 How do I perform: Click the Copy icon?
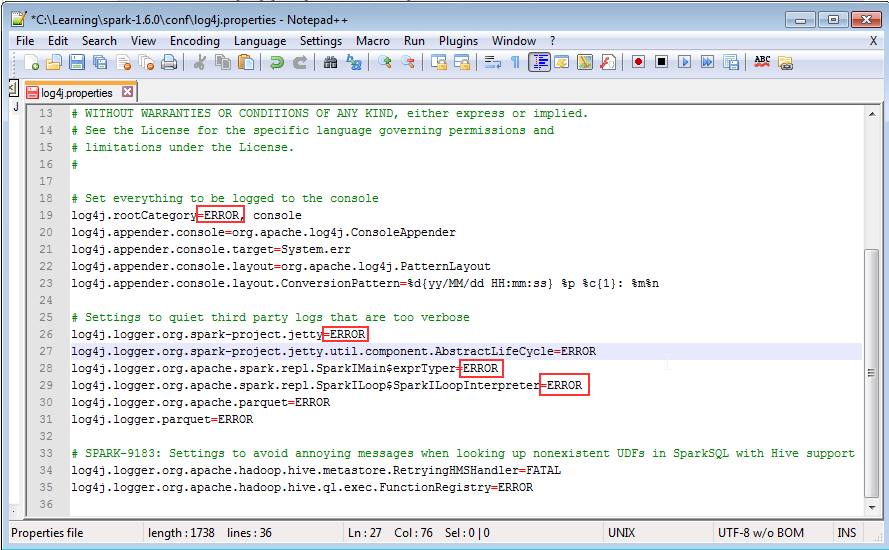click(x=223, y=62)
